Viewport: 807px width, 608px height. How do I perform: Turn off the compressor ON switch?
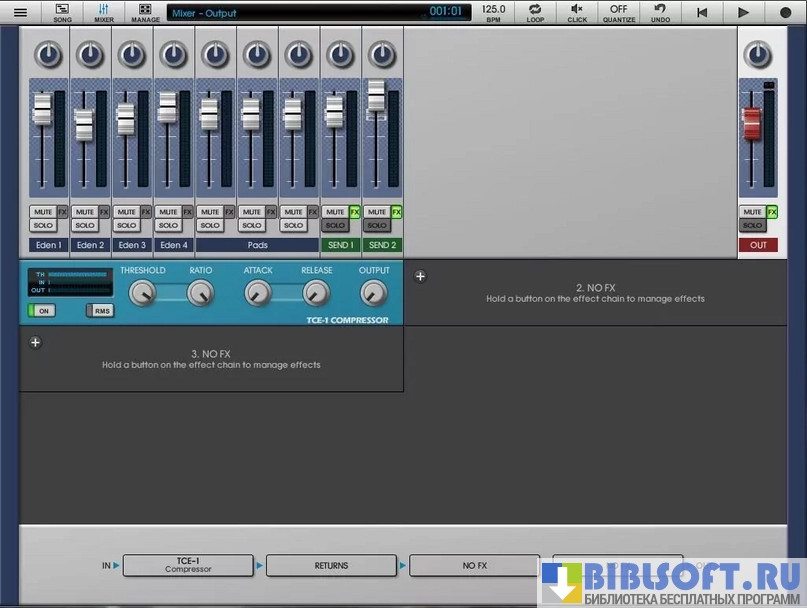pos(41,311)
